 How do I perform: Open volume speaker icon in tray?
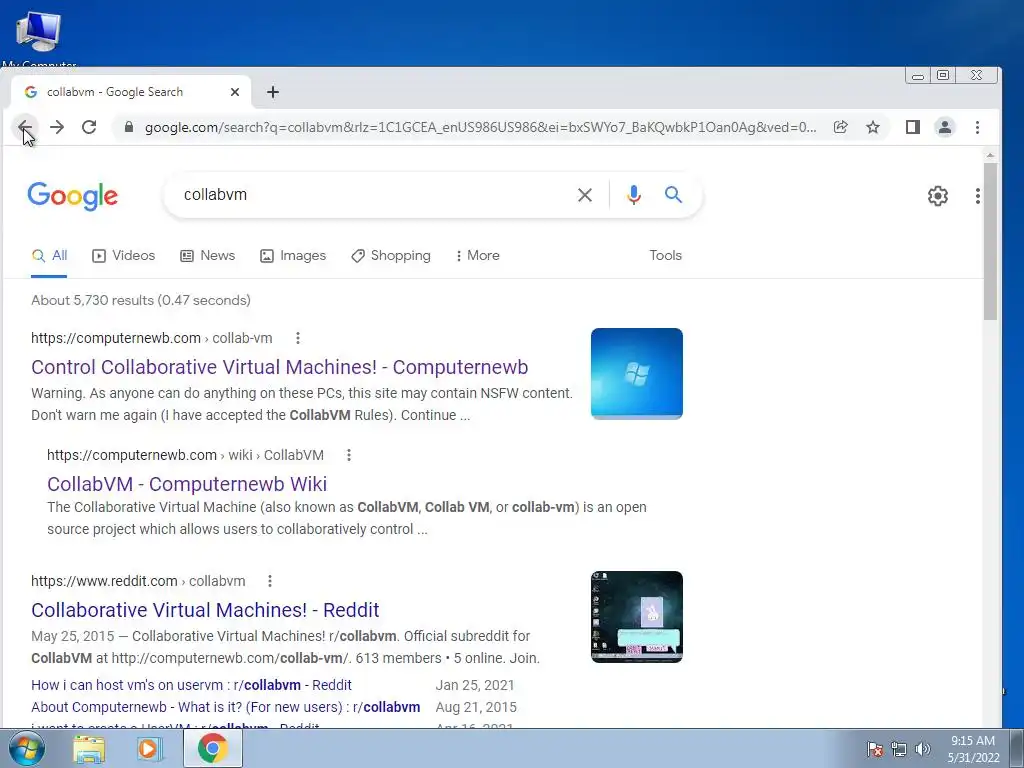click(x=923, y=749)
